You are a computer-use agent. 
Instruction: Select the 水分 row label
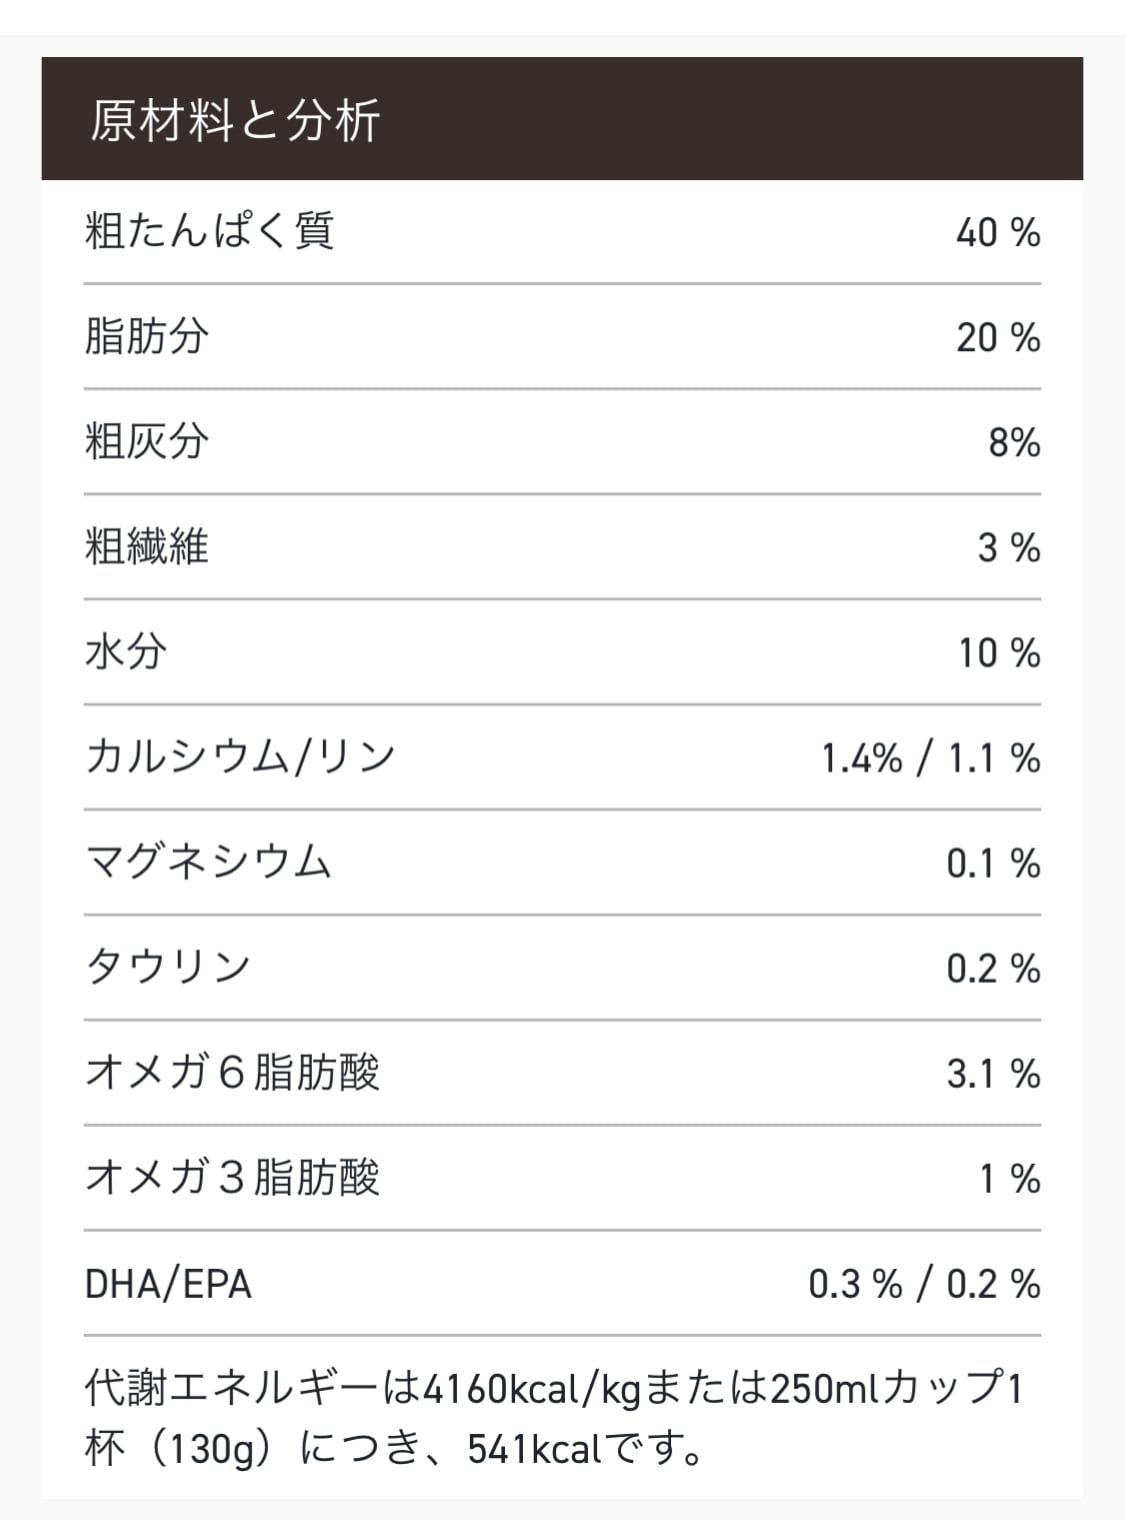pyautogui.click(x=126, y=652)
